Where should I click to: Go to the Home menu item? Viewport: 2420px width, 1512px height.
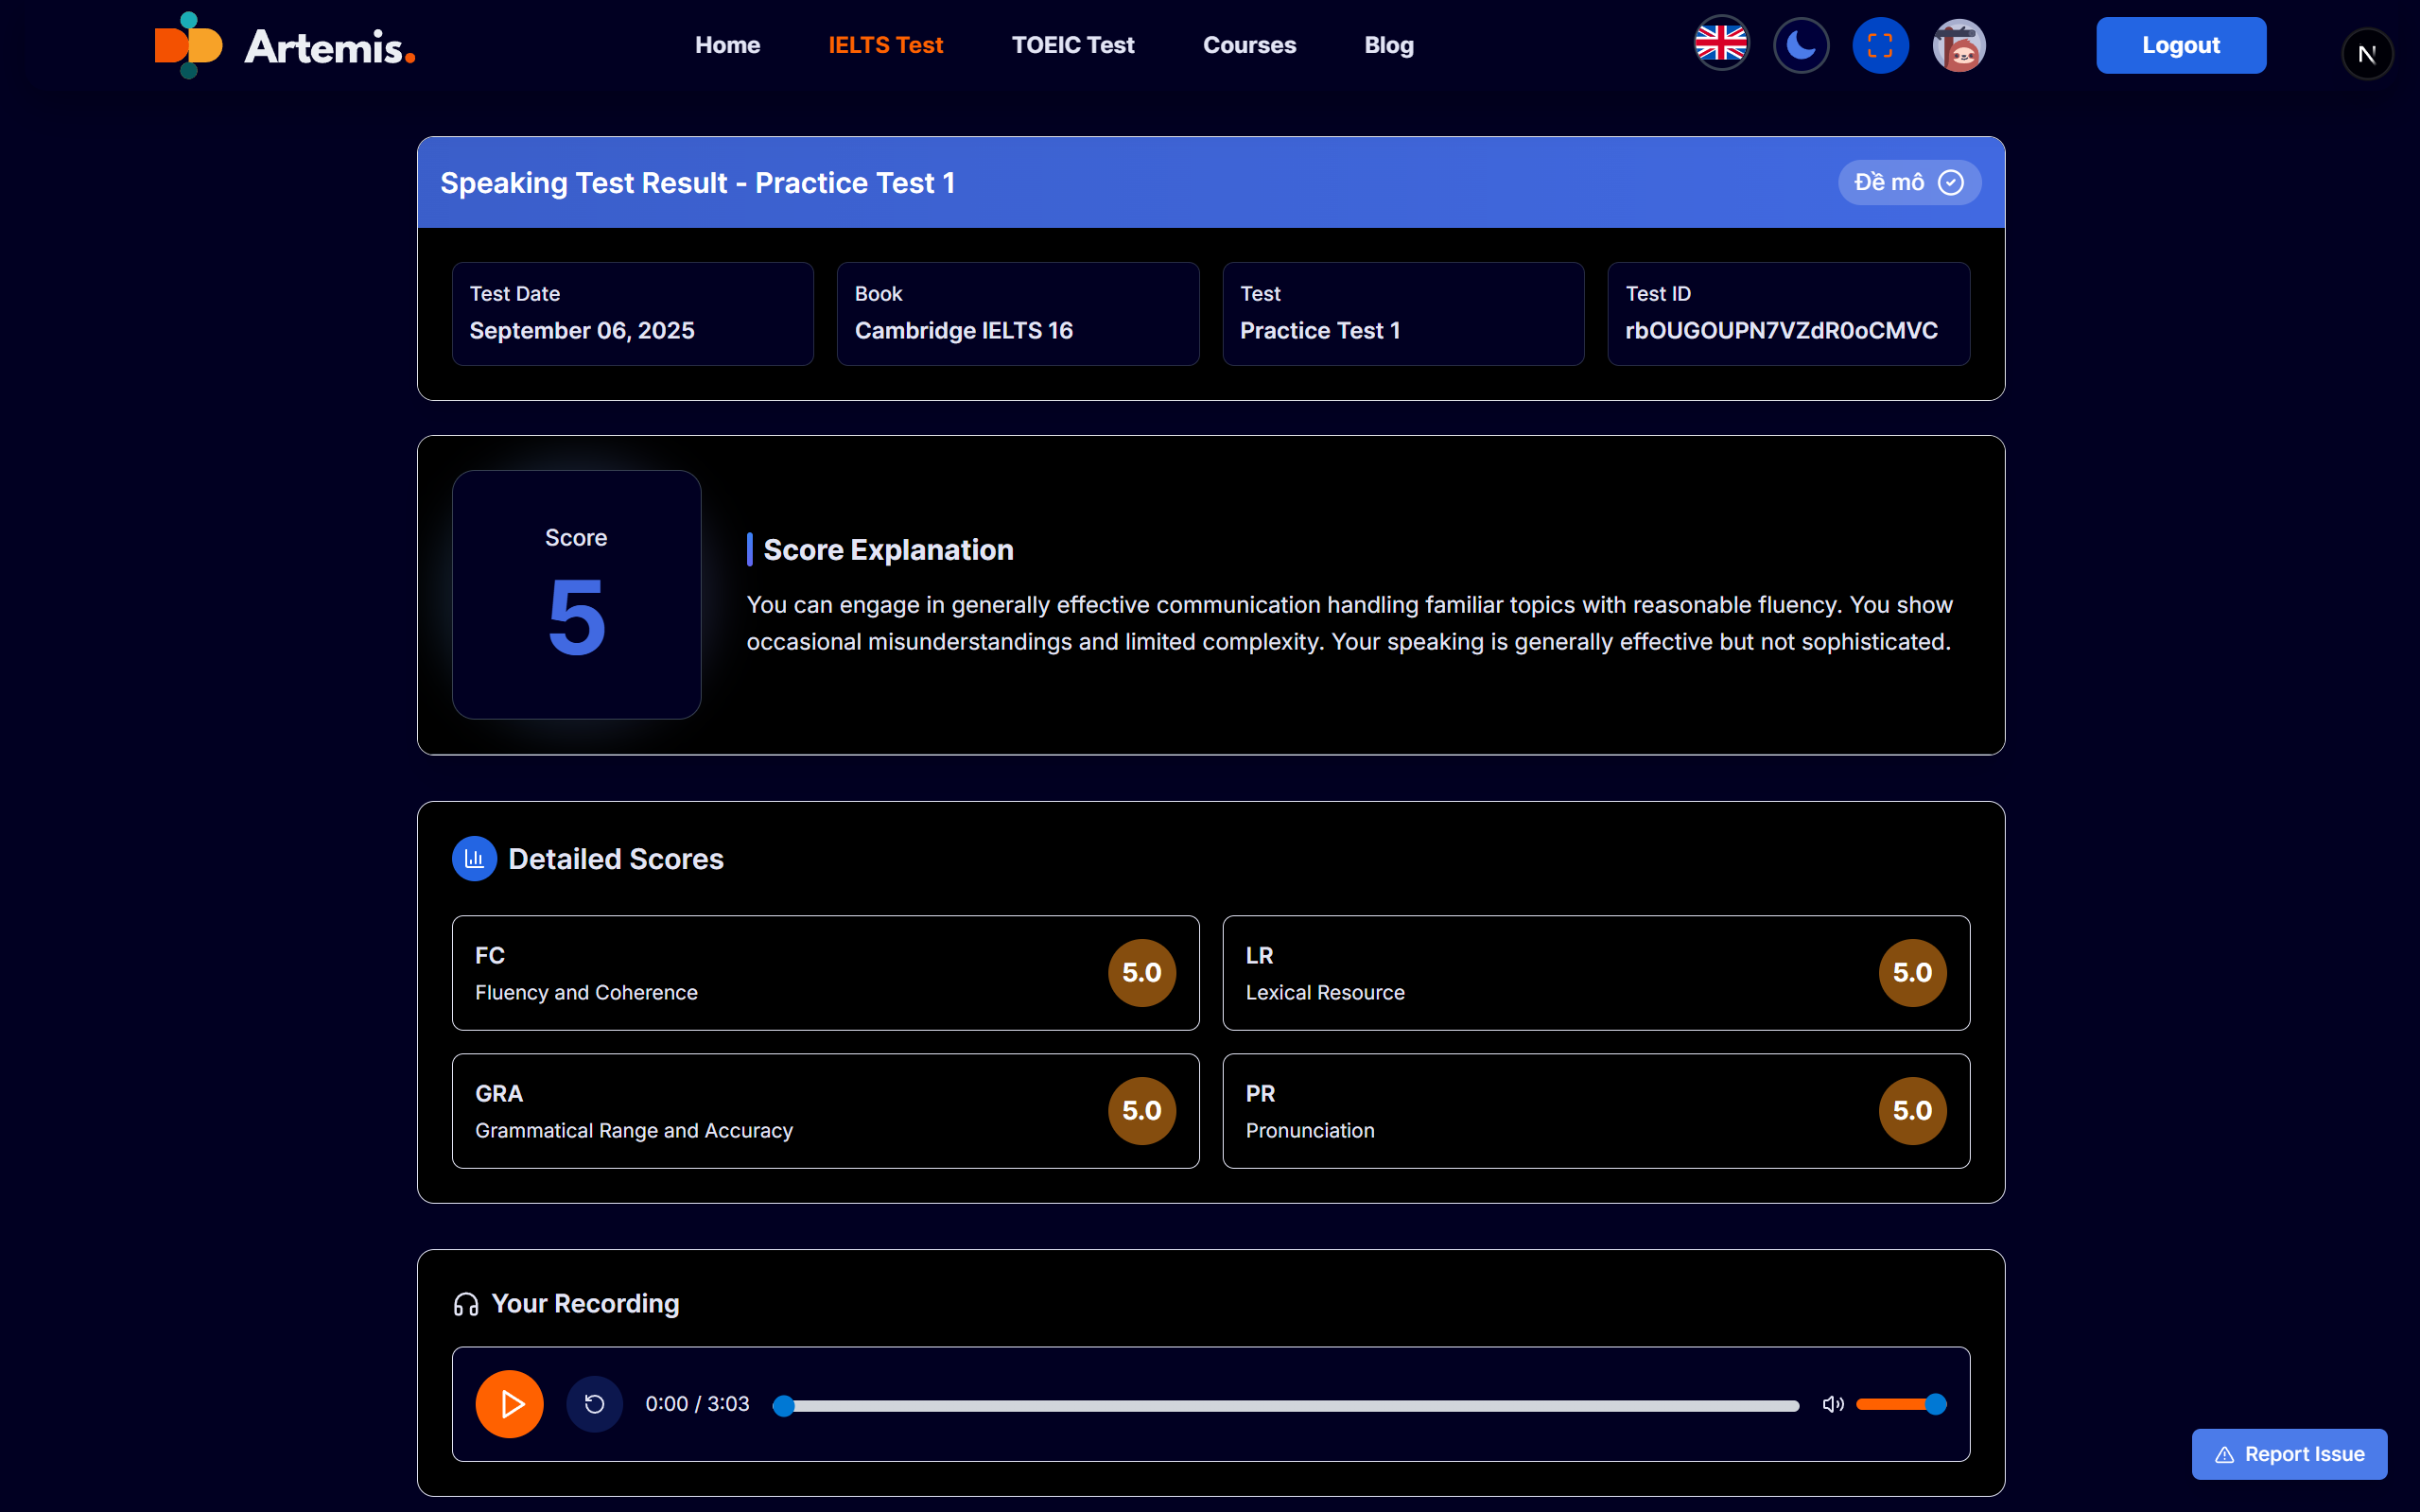coord(727,45)
